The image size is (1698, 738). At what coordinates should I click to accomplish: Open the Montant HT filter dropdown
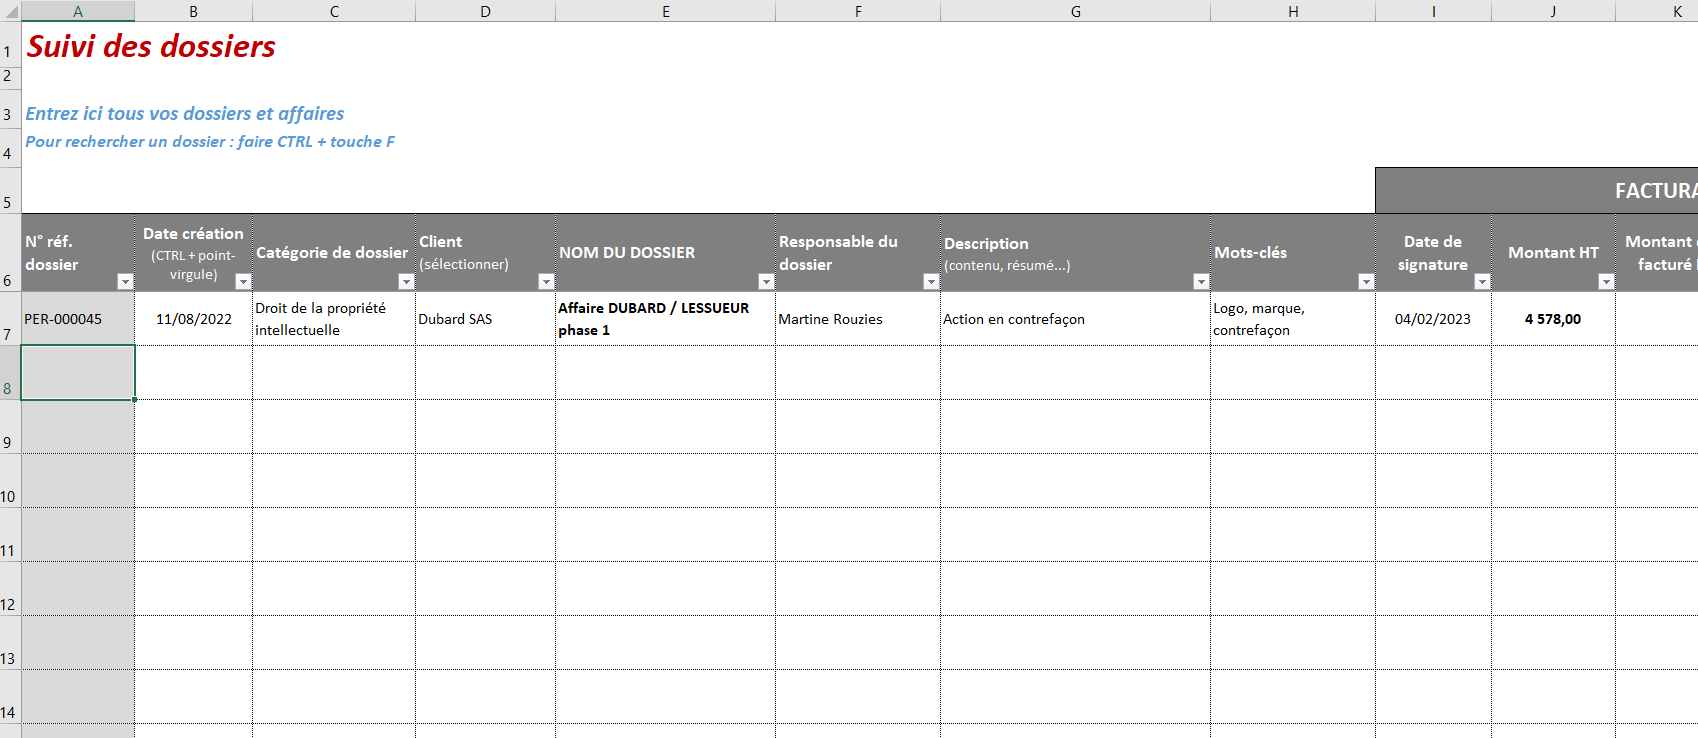click(1606, 282)
